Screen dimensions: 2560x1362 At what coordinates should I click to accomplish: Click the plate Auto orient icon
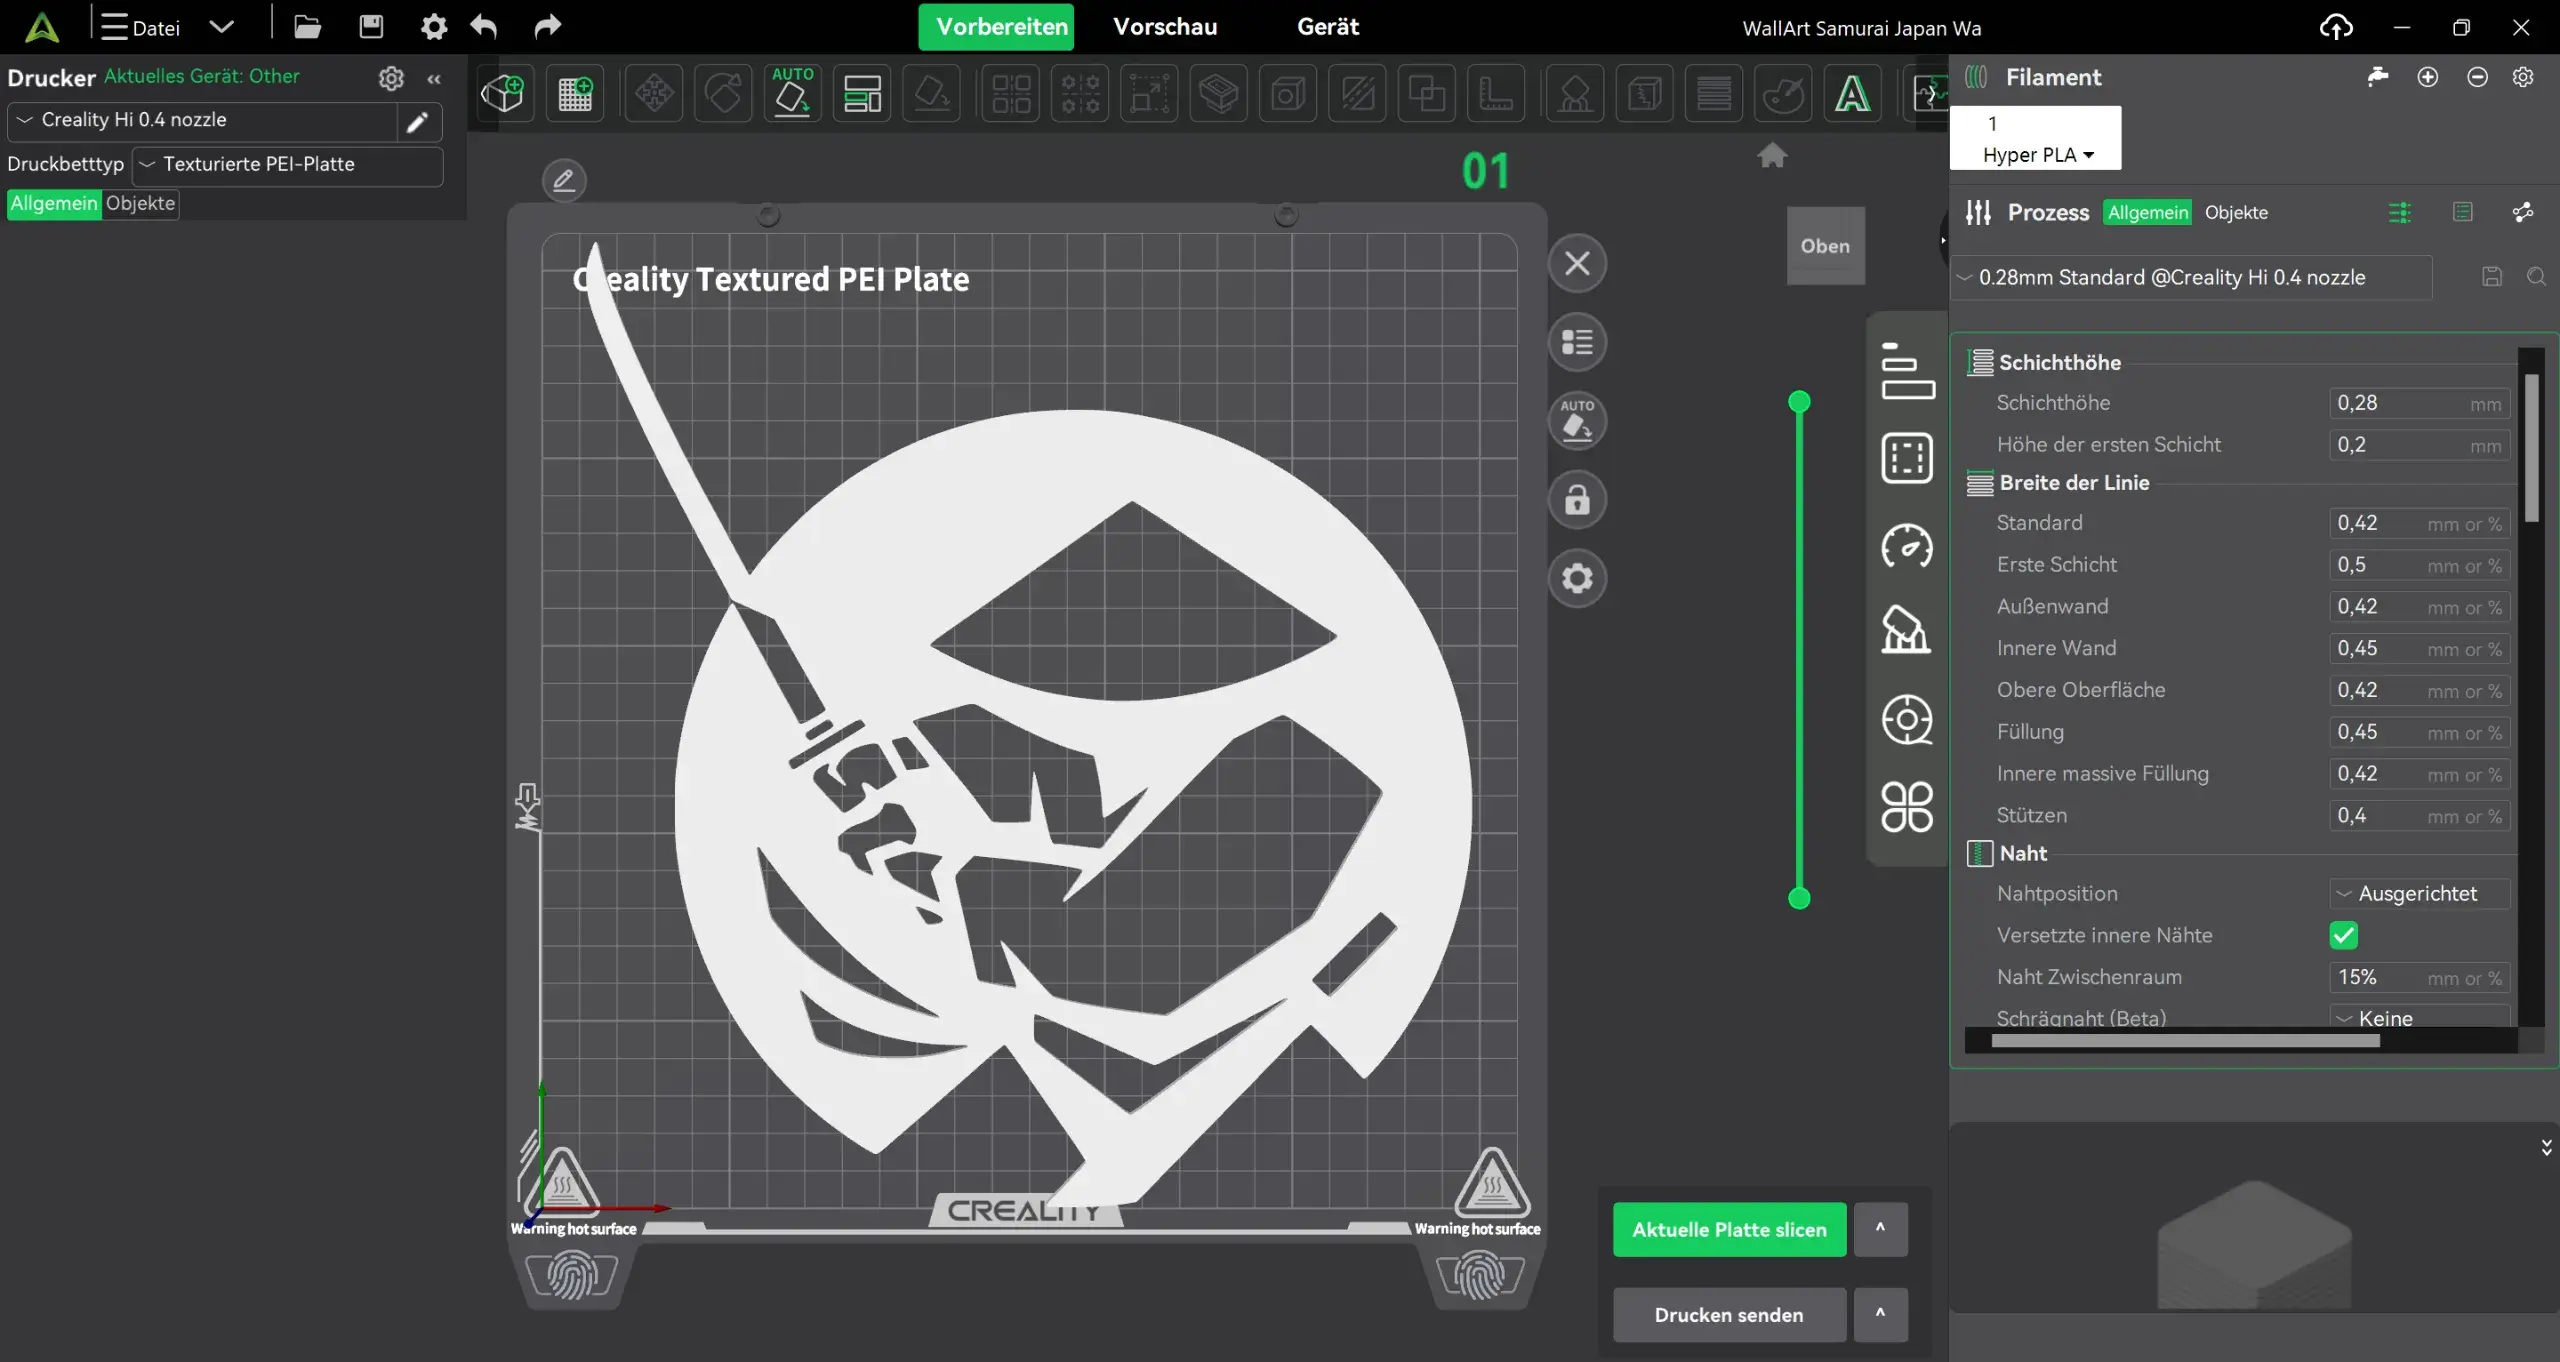1577,421
